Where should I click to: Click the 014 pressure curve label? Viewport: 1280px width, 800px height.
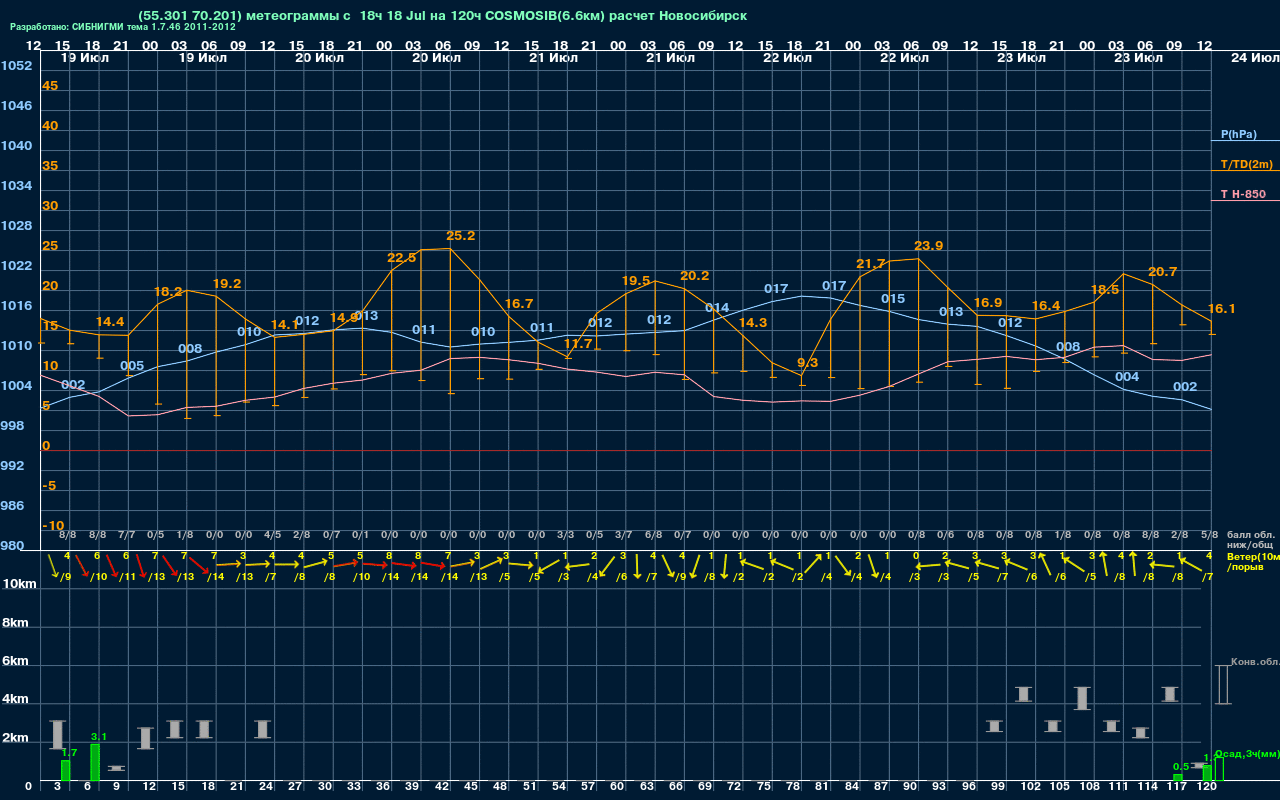point(717,308)
